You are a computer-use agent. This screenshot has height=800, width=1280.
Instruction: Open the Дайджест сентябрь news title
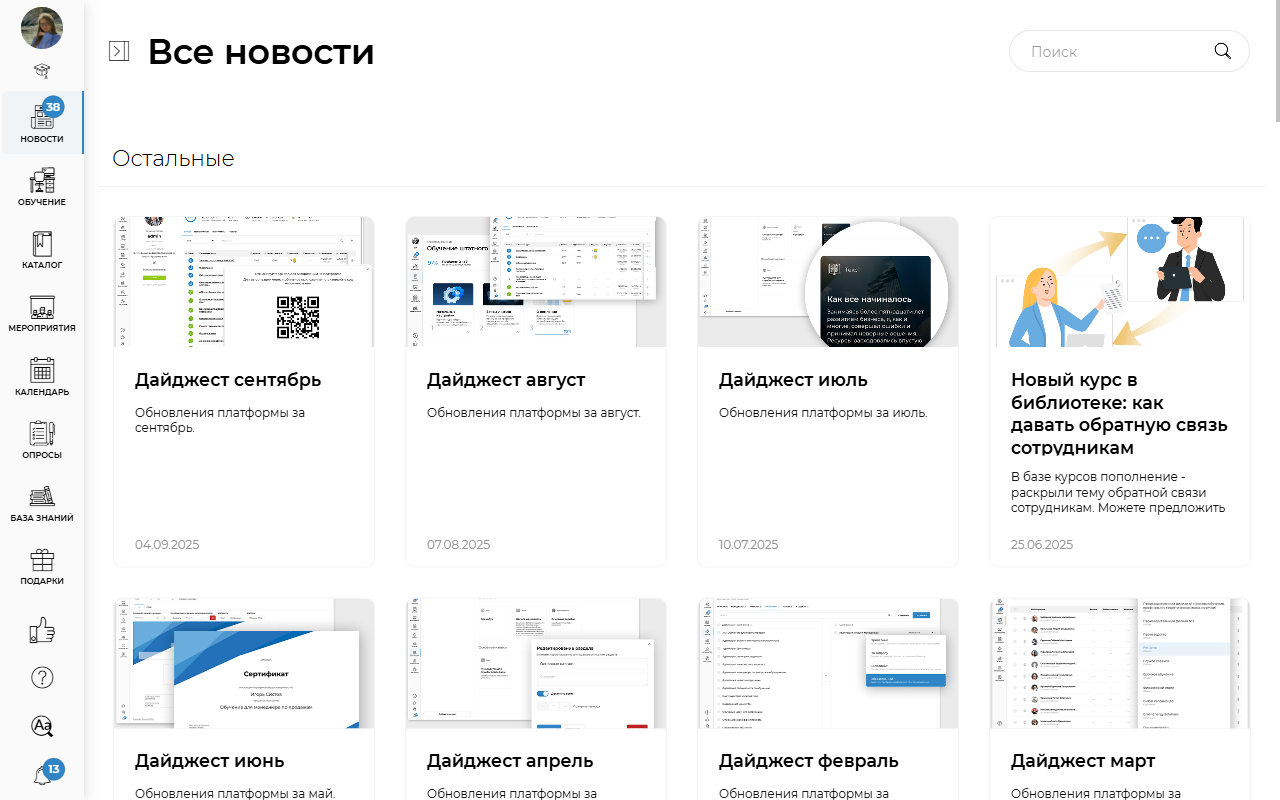(x=228, y=380)
